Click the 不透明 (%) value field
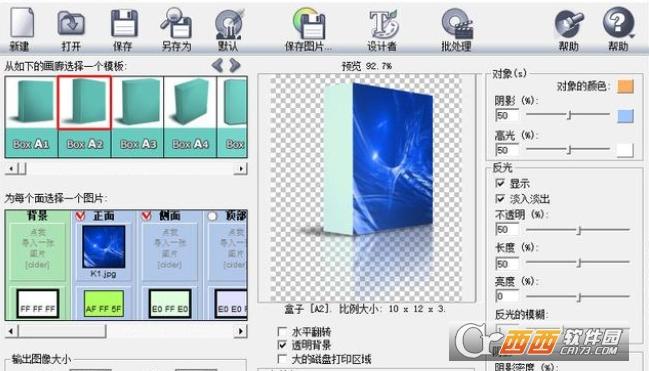Viewport: 649px width, 371px height. [x=507, y=229]
